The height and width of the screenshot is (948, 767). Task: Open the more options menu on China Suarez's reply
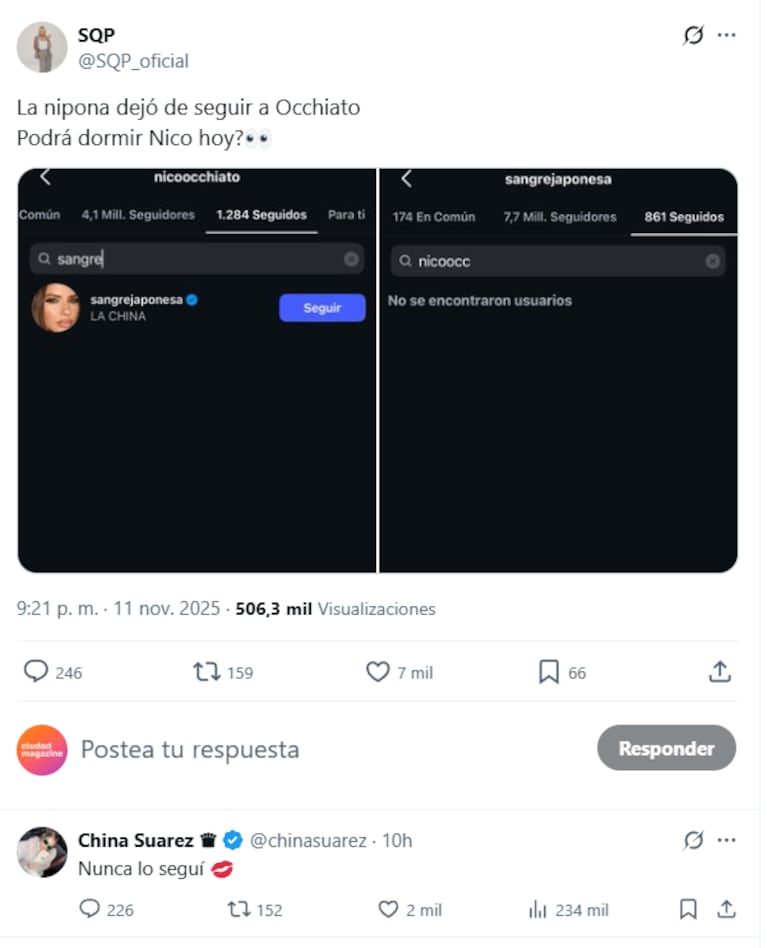[727, 840]
